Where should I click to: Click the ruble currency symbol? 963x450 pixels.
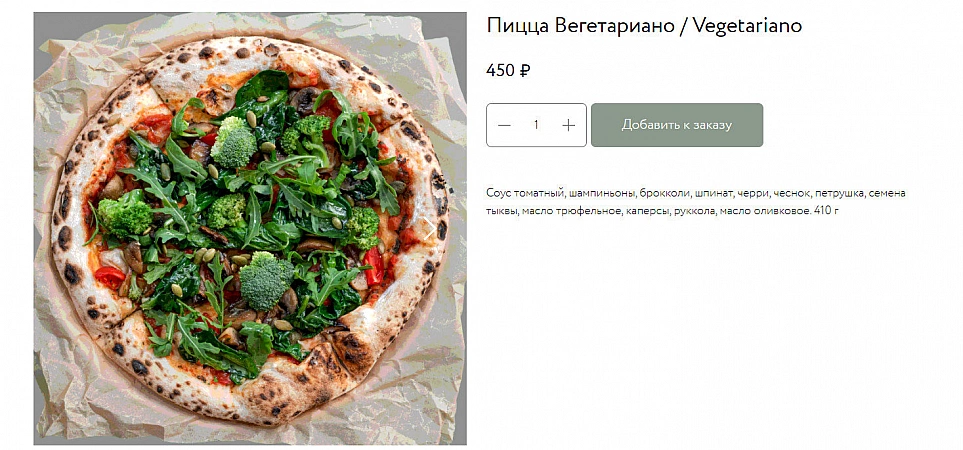(524, 71)
